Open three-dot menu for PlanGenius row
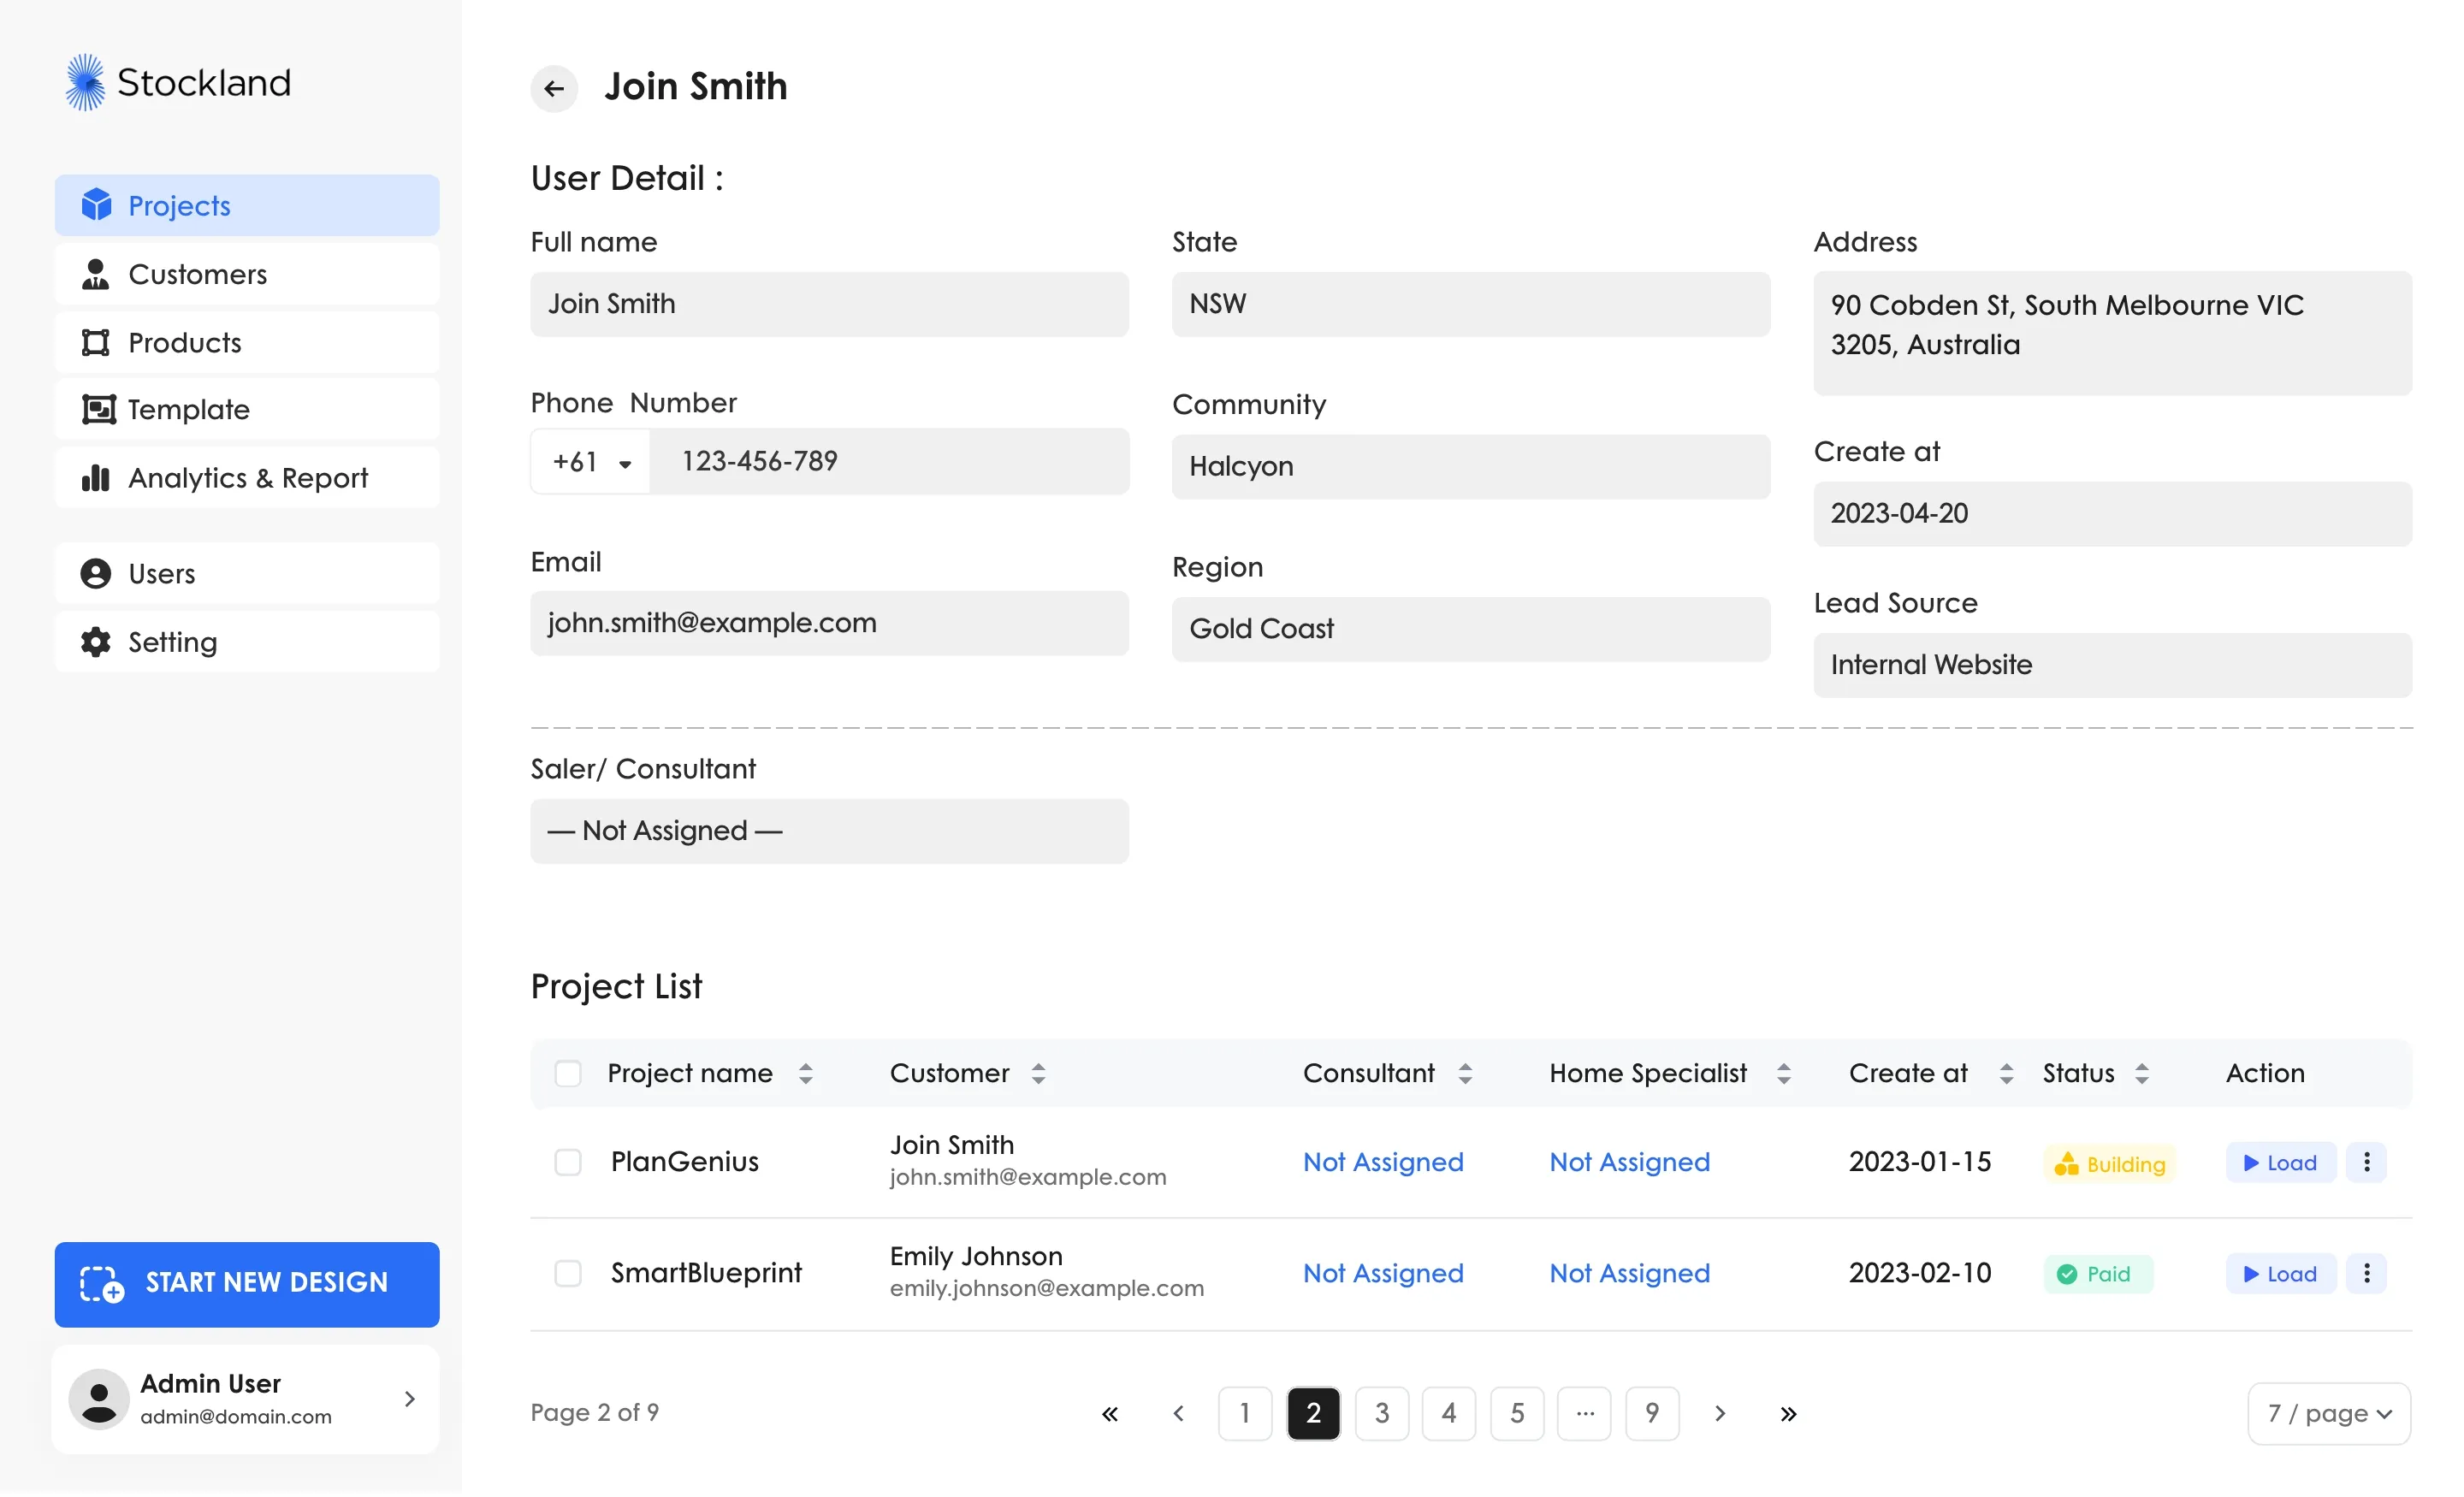The width and height of the screenshot is (2464, 1497). (x=2366, y=1162)
